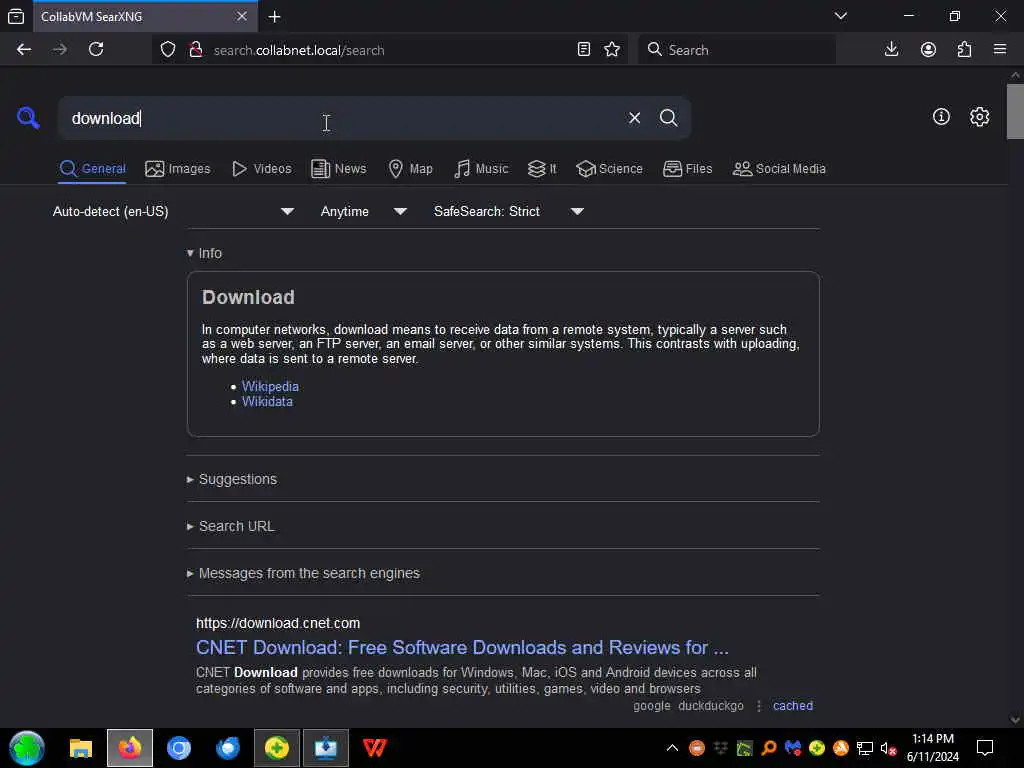The image size is (1024, 768).
Task: Toggle reader view icon
Action: [584, 50]
